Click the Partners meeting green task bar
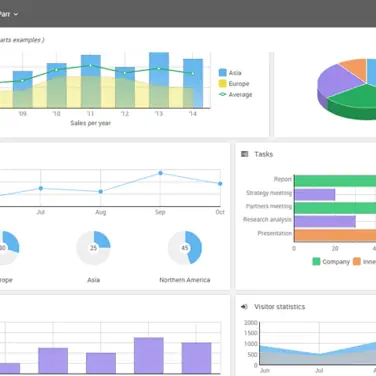376x376 pixels. pyautogui.click(x=335, y=208)
